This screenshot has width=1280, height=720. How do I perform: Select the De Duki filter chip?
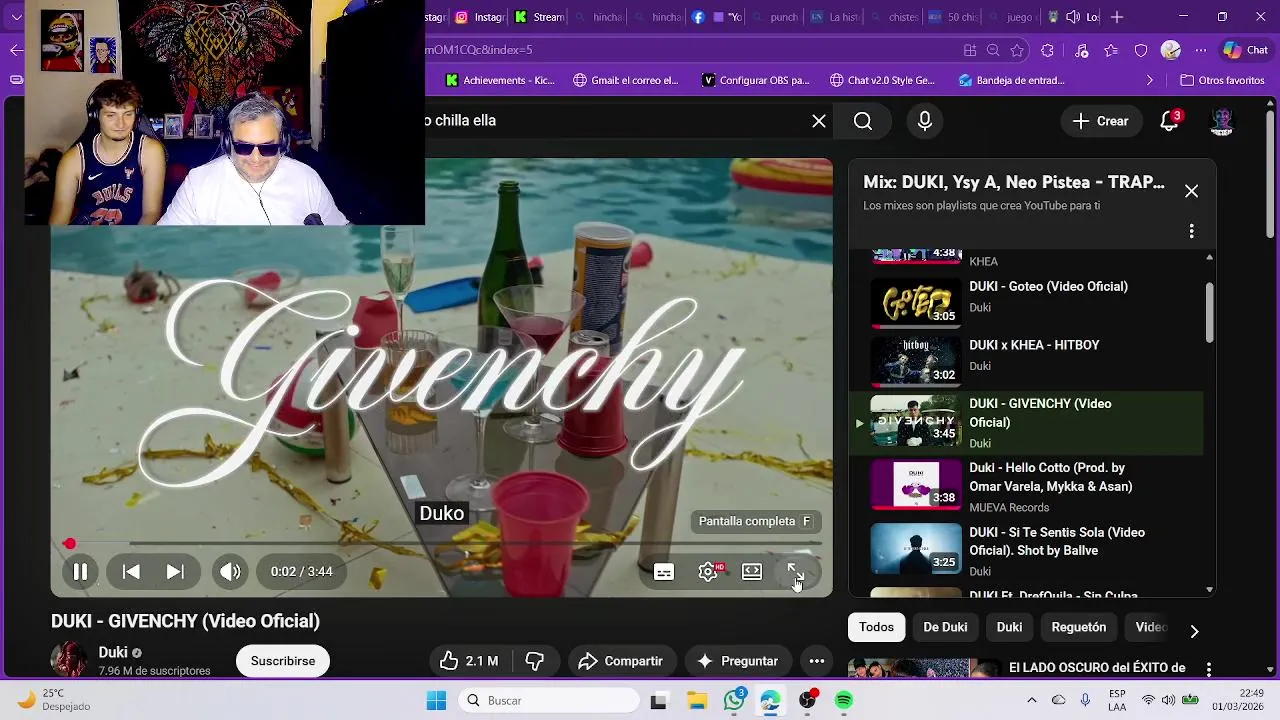click(x=945, y=627)
